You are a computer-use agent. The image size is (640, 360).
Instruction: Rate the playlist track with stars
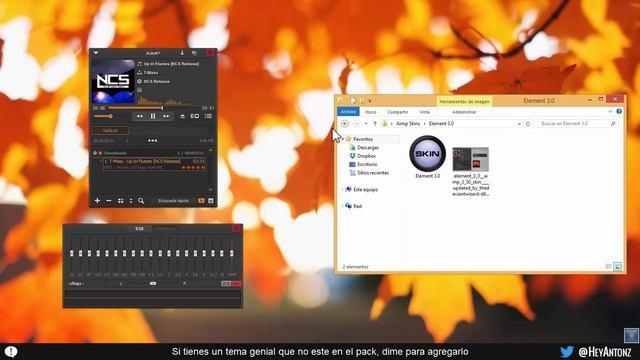[x=193, y=167]
